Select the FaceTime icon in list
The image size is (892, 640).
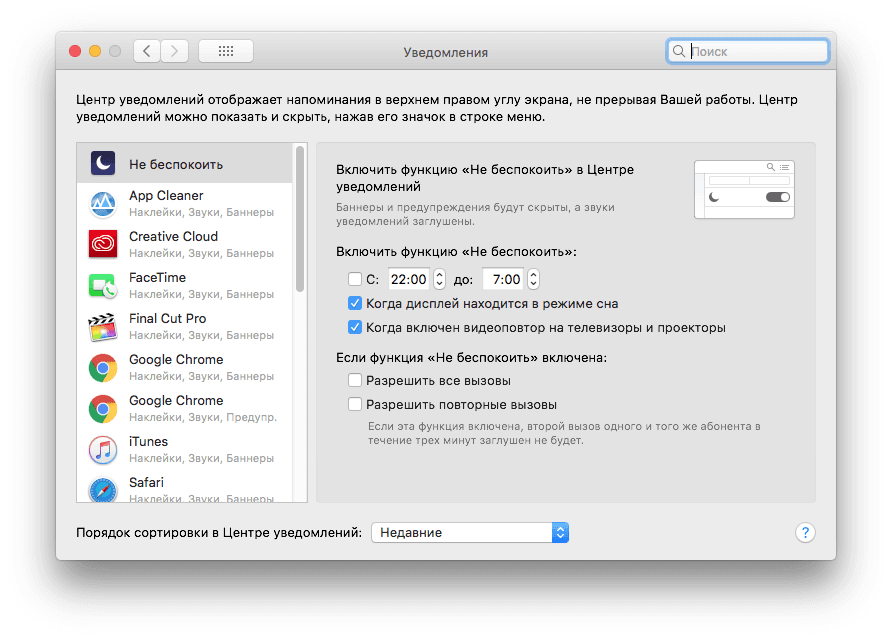click(103, 286)
